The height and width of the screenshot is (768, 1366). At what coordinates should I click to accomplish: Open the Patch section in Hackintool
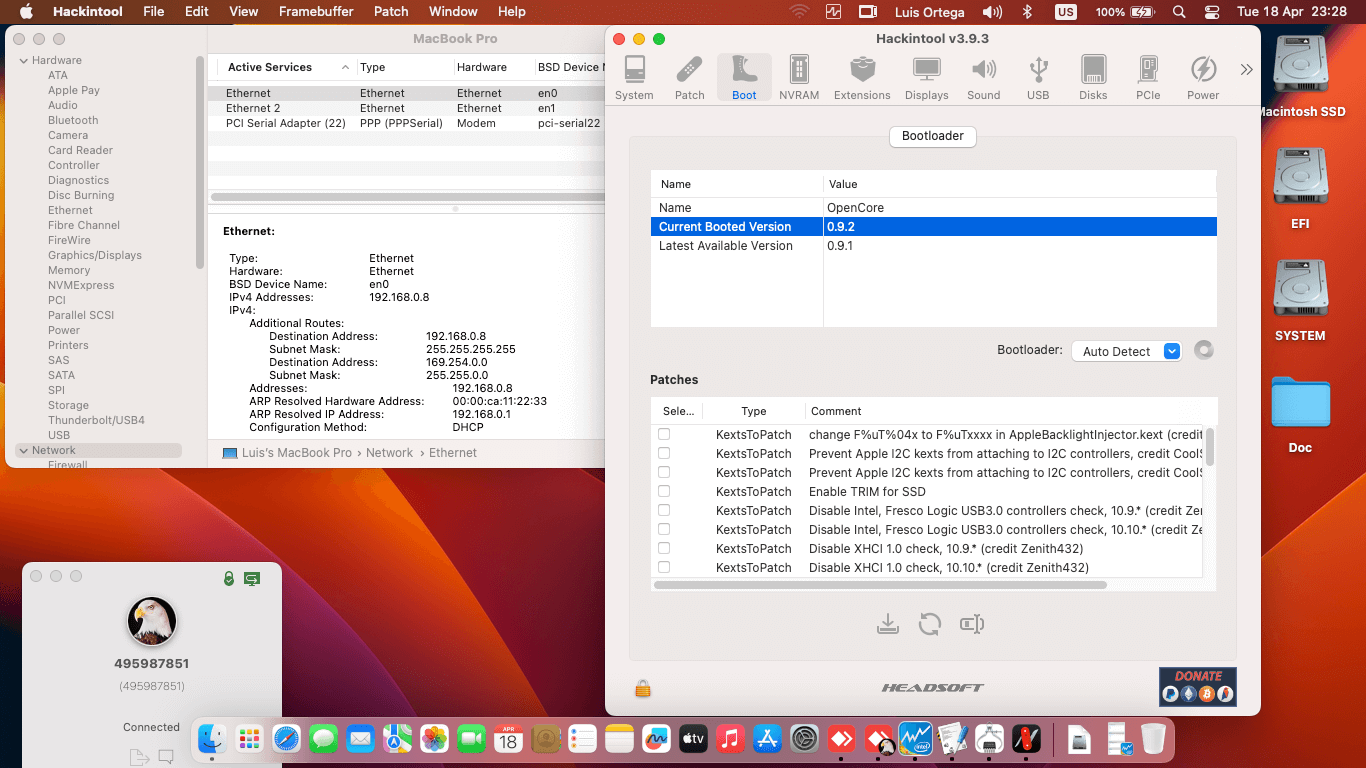[689, 78]
